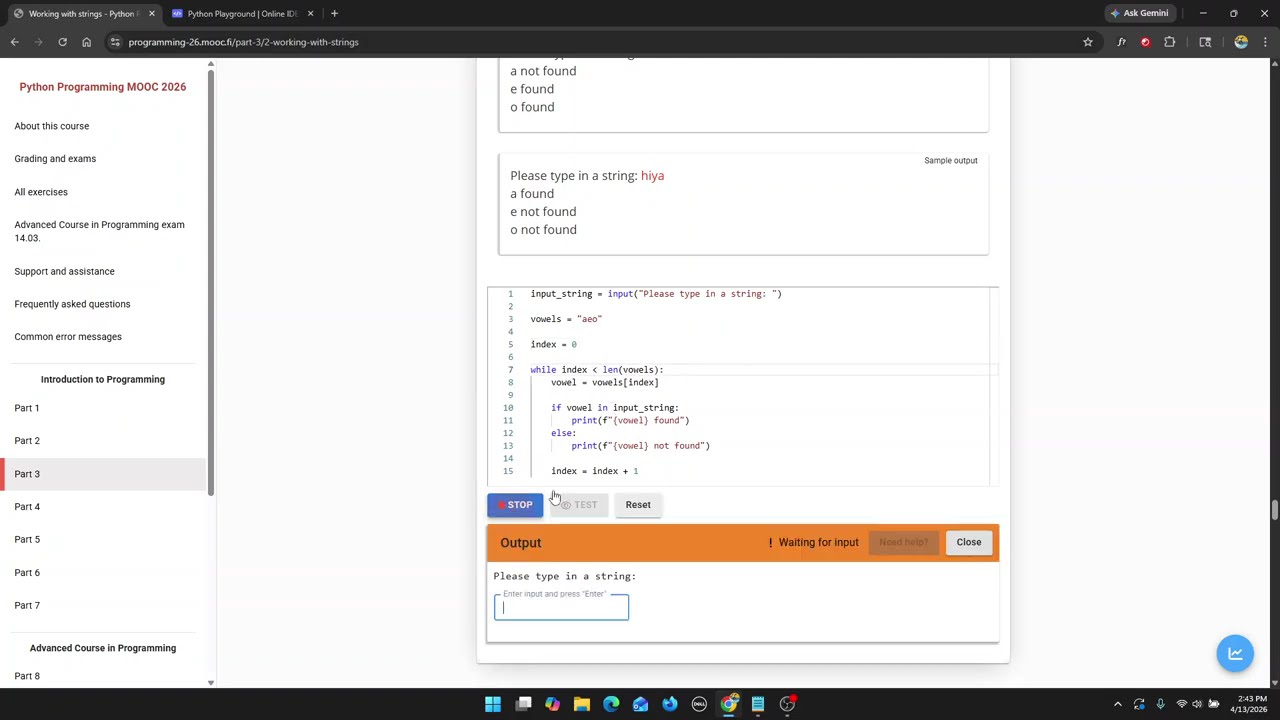Open the Chrome extensions puzzle menu
Screen dimensions: 1280x720
tap(1169, 42)
